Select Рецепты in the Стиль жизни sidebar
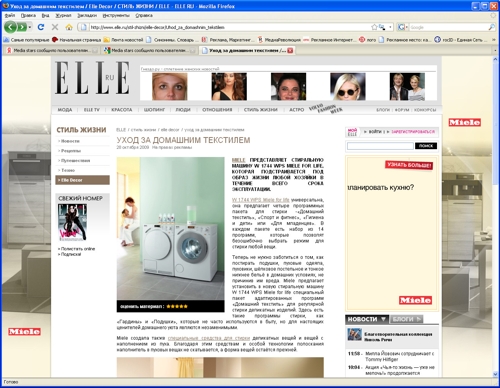Viewport: 500px width, 388px height. tap(71, 151)
